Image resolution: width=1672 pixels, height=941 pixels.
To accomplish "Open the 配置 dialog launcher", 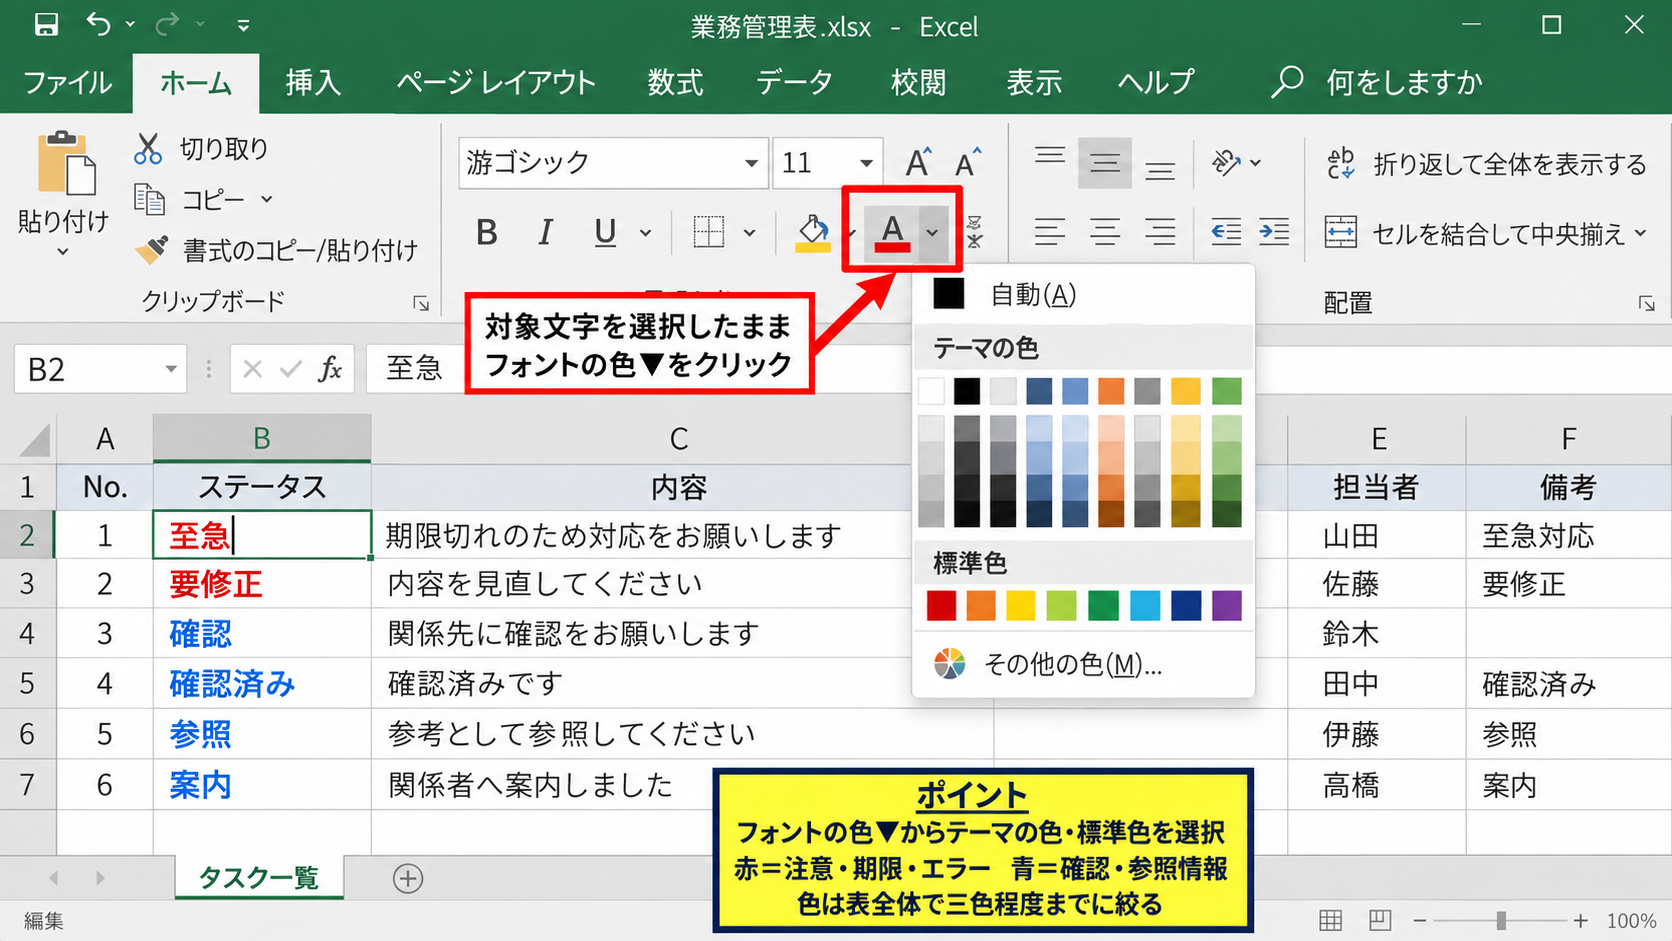I will 1646,303.
